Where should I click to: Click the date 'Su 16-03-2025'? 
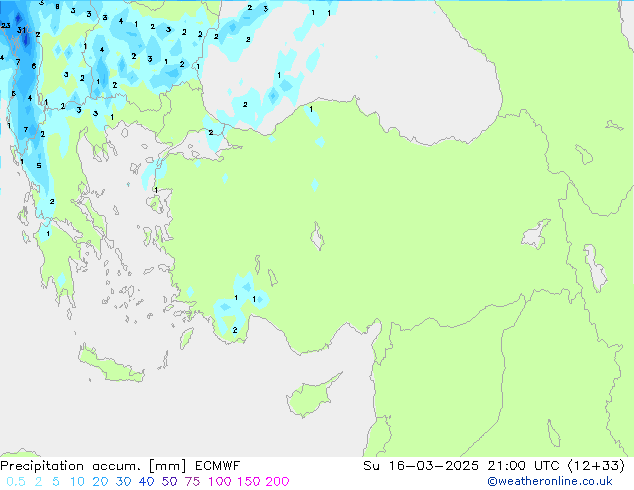[x=421, y=466]
